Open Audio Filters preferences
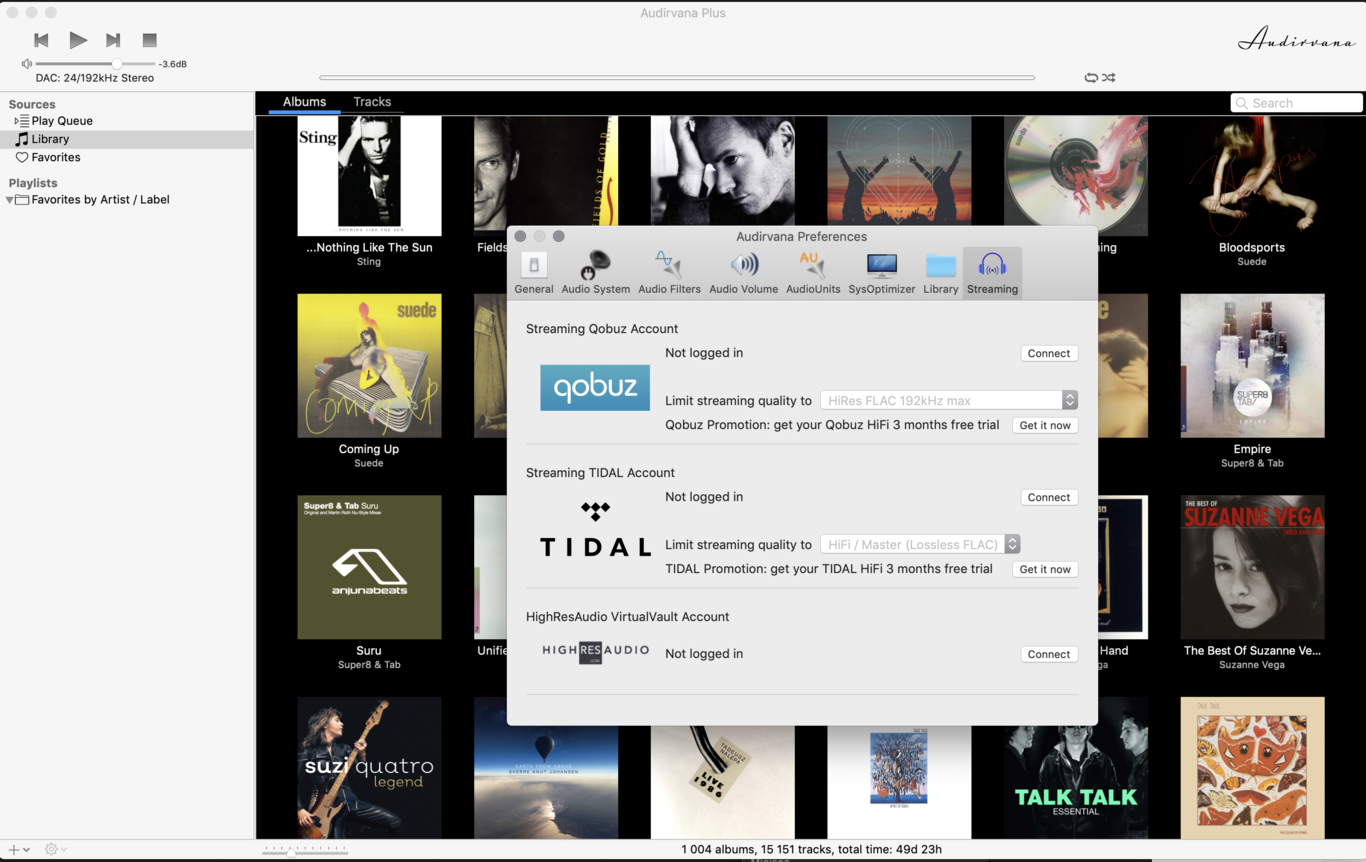The width and height of the screenshot is (1366, 862). pos(669,272)
